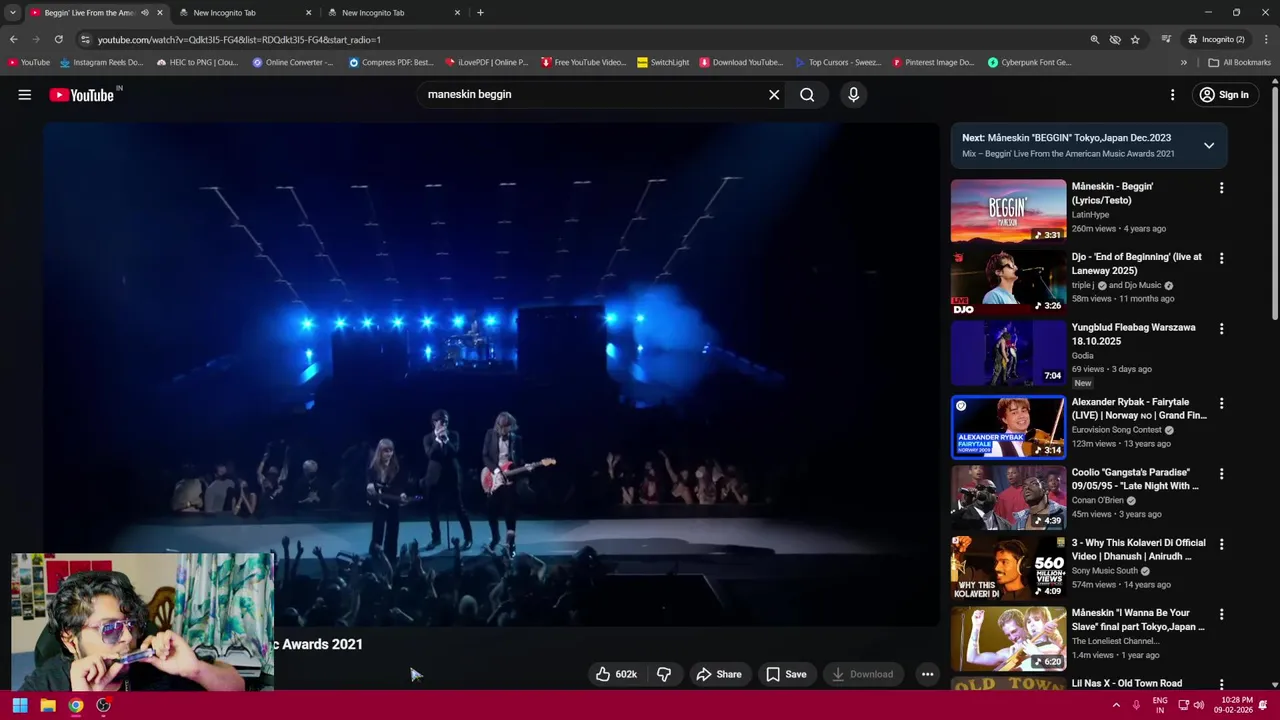Click the Download button
The image size is (1280, 720).
pos(863,674)
